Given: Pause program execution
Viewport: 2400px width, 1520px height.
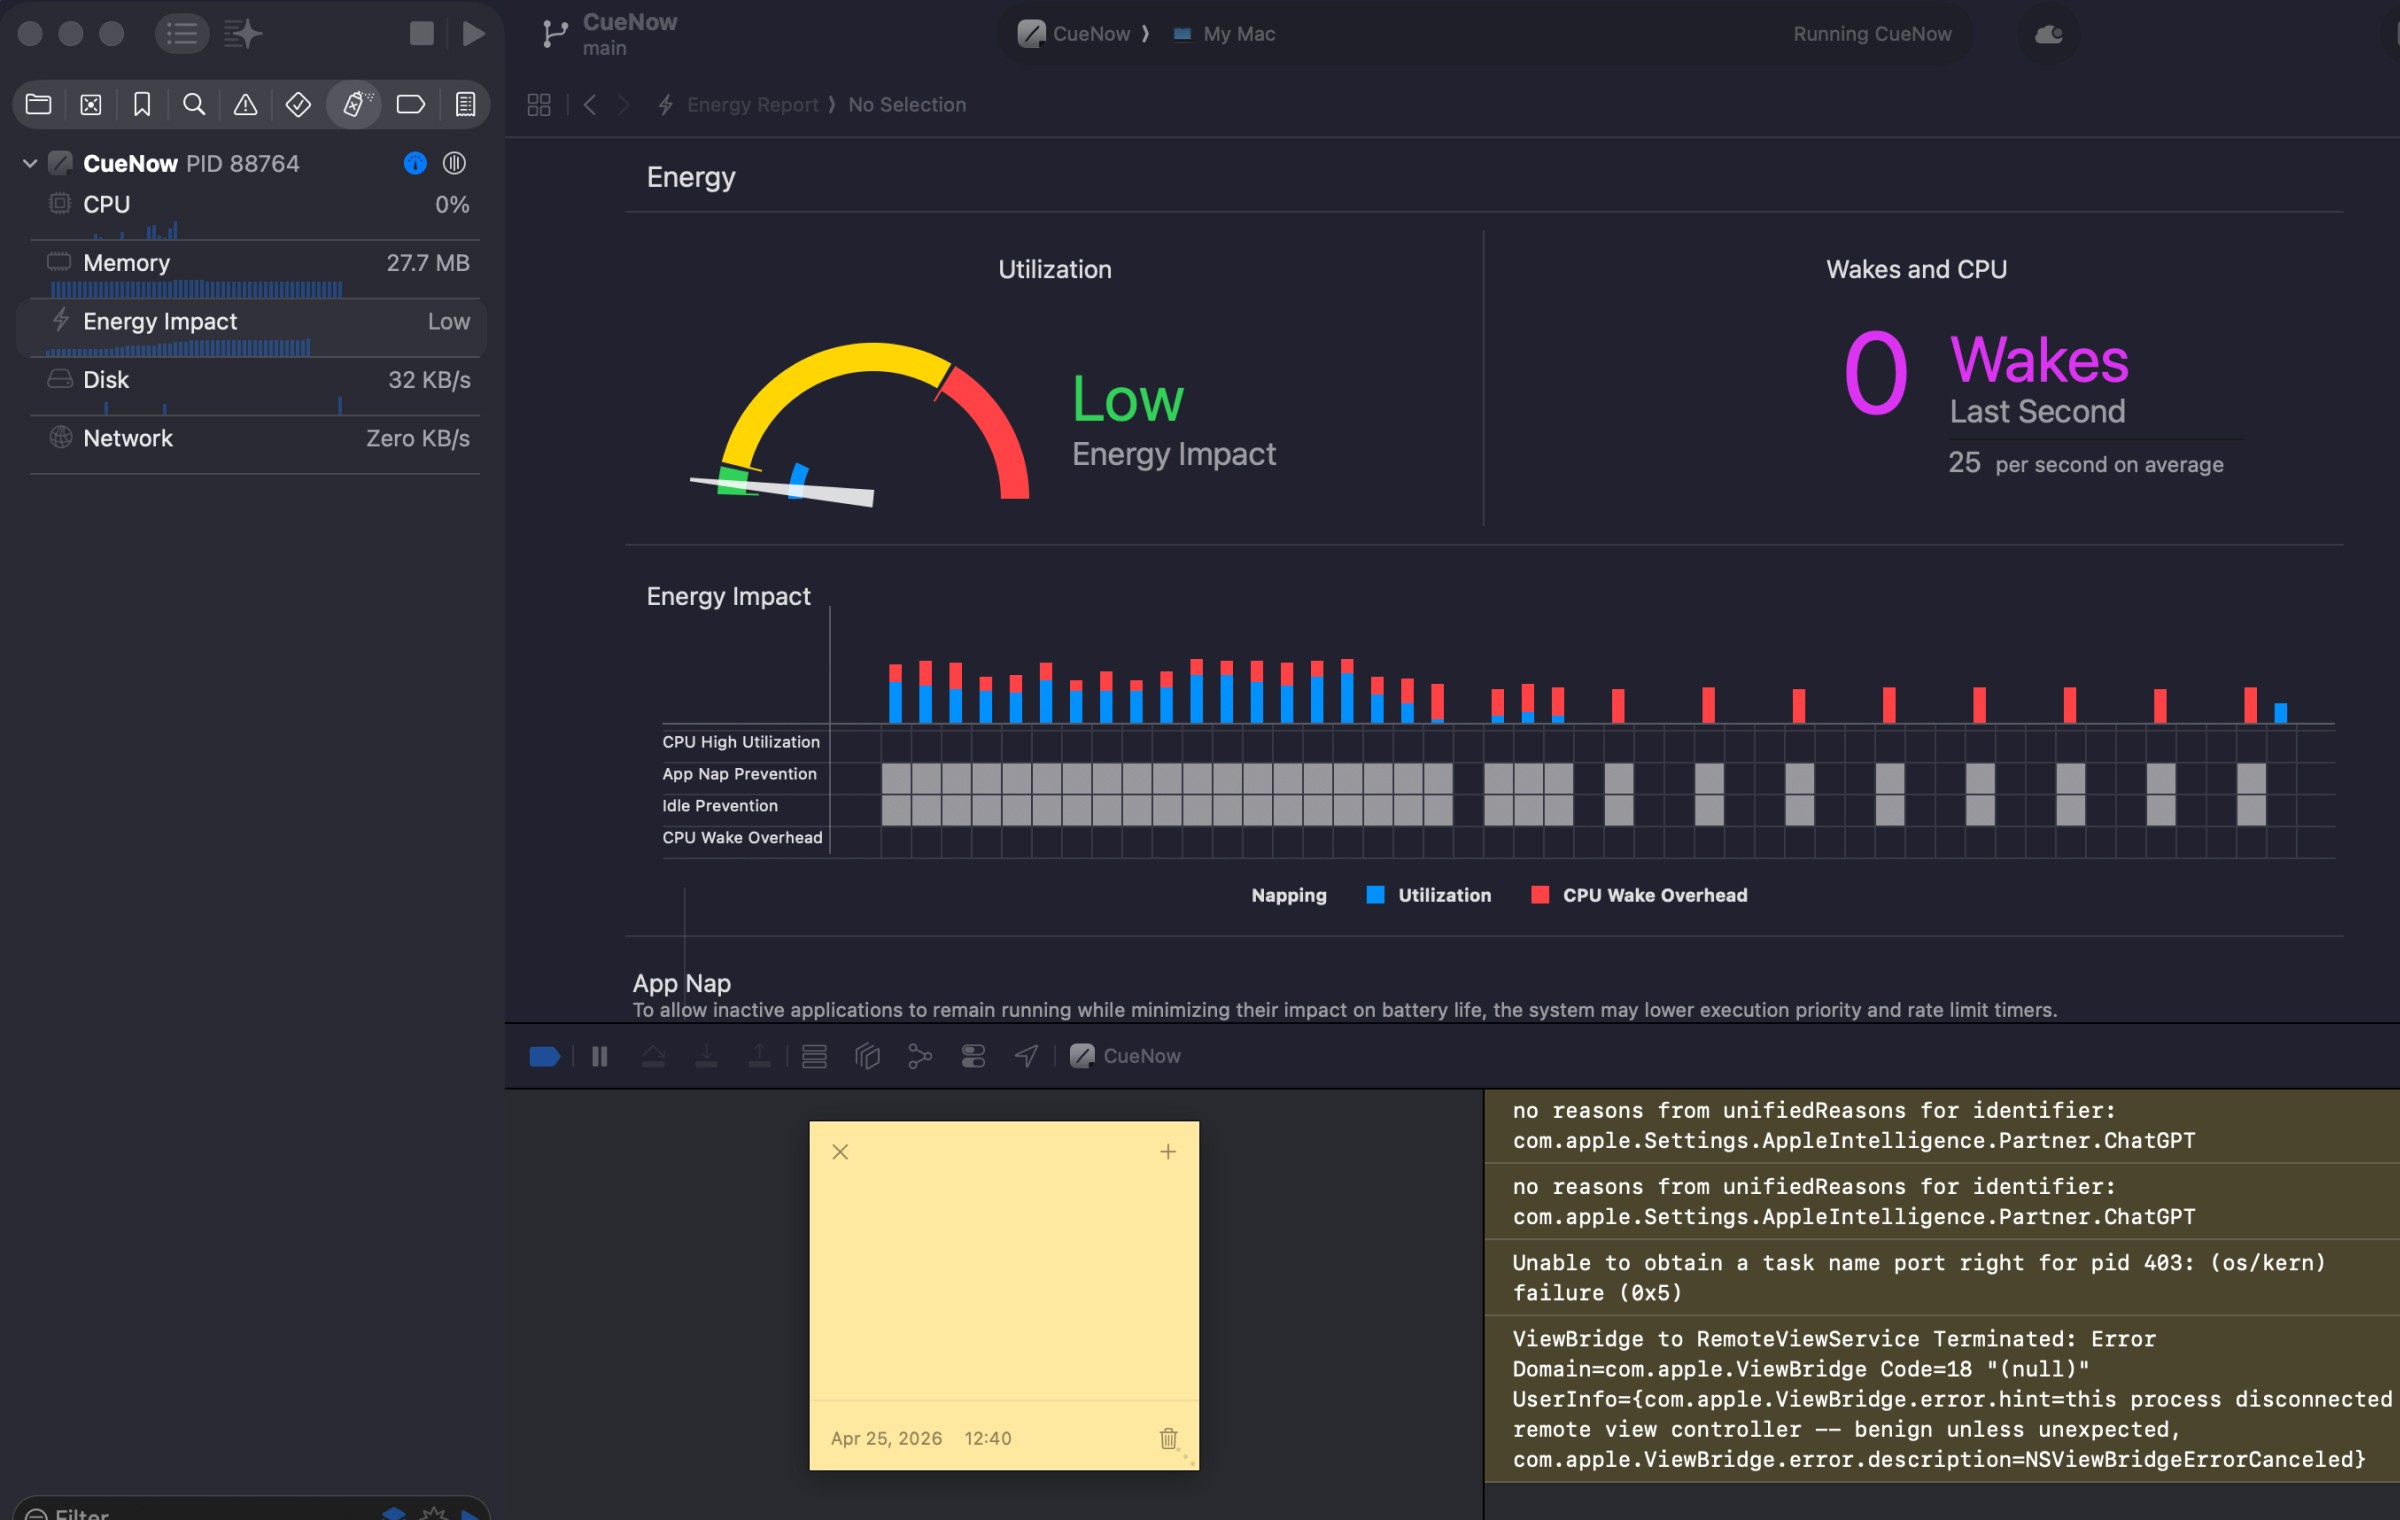Looking at the screenshot, I should (599, 1056).
